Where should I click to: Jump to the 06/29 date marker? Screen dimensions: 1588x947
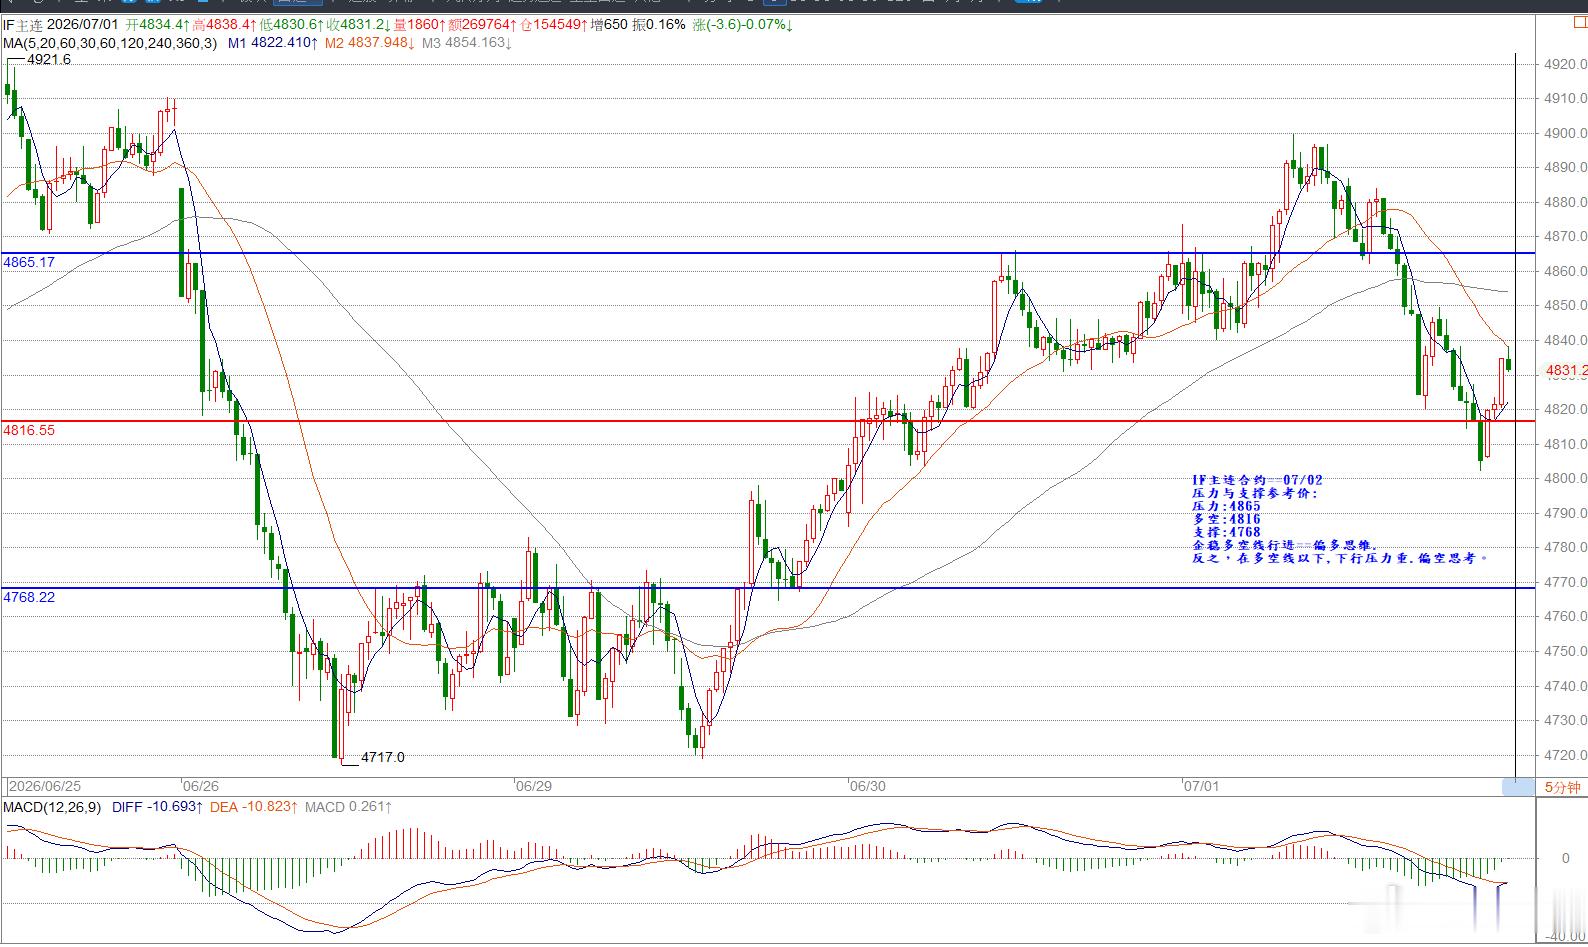(x=534, y=786)
